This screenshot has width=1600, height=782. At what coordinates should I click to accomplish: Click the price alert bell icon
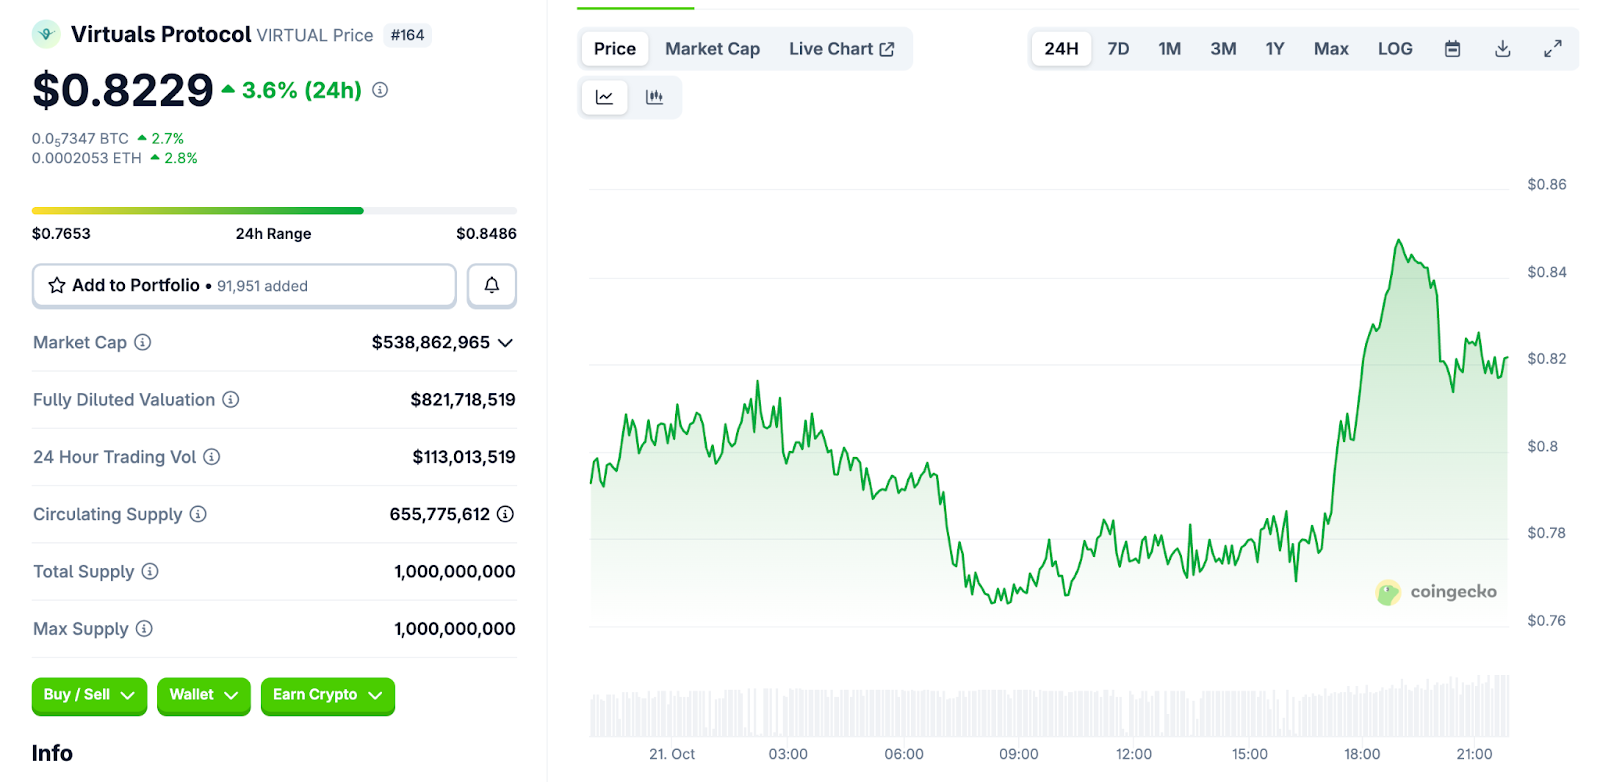tap(491, 286)
